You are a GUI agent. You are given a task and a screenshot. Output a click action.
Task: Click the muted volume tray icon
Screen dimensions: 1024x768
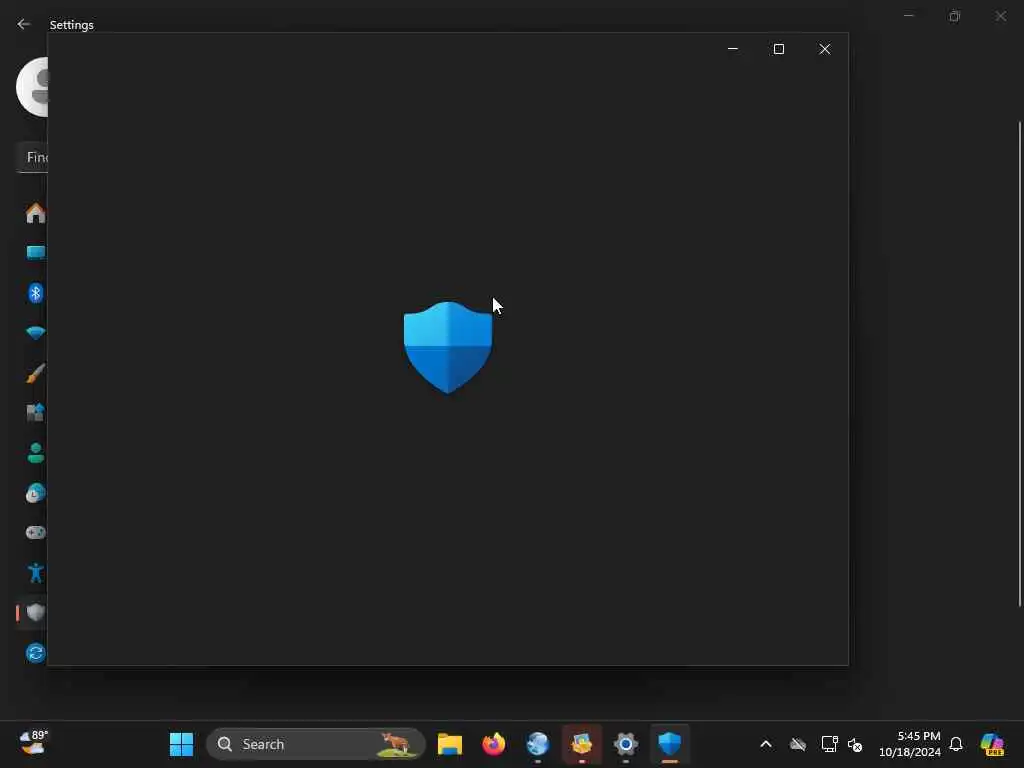(855, 744)
